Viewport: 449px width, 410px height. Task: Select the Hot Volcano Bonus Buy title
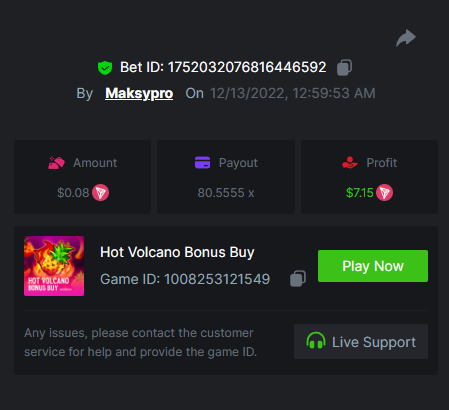tap(177, 252)
